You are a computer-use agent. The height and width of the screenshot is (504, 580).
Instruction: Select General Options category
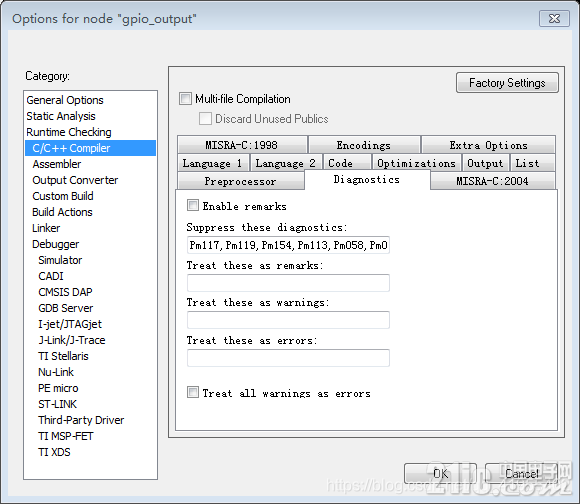65,100
